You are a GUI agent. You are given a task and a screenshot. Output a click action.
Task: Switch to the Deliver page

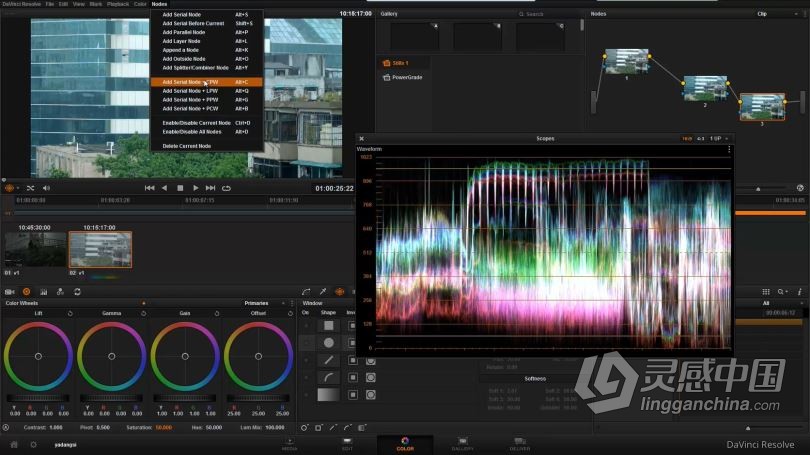(520, 444)
